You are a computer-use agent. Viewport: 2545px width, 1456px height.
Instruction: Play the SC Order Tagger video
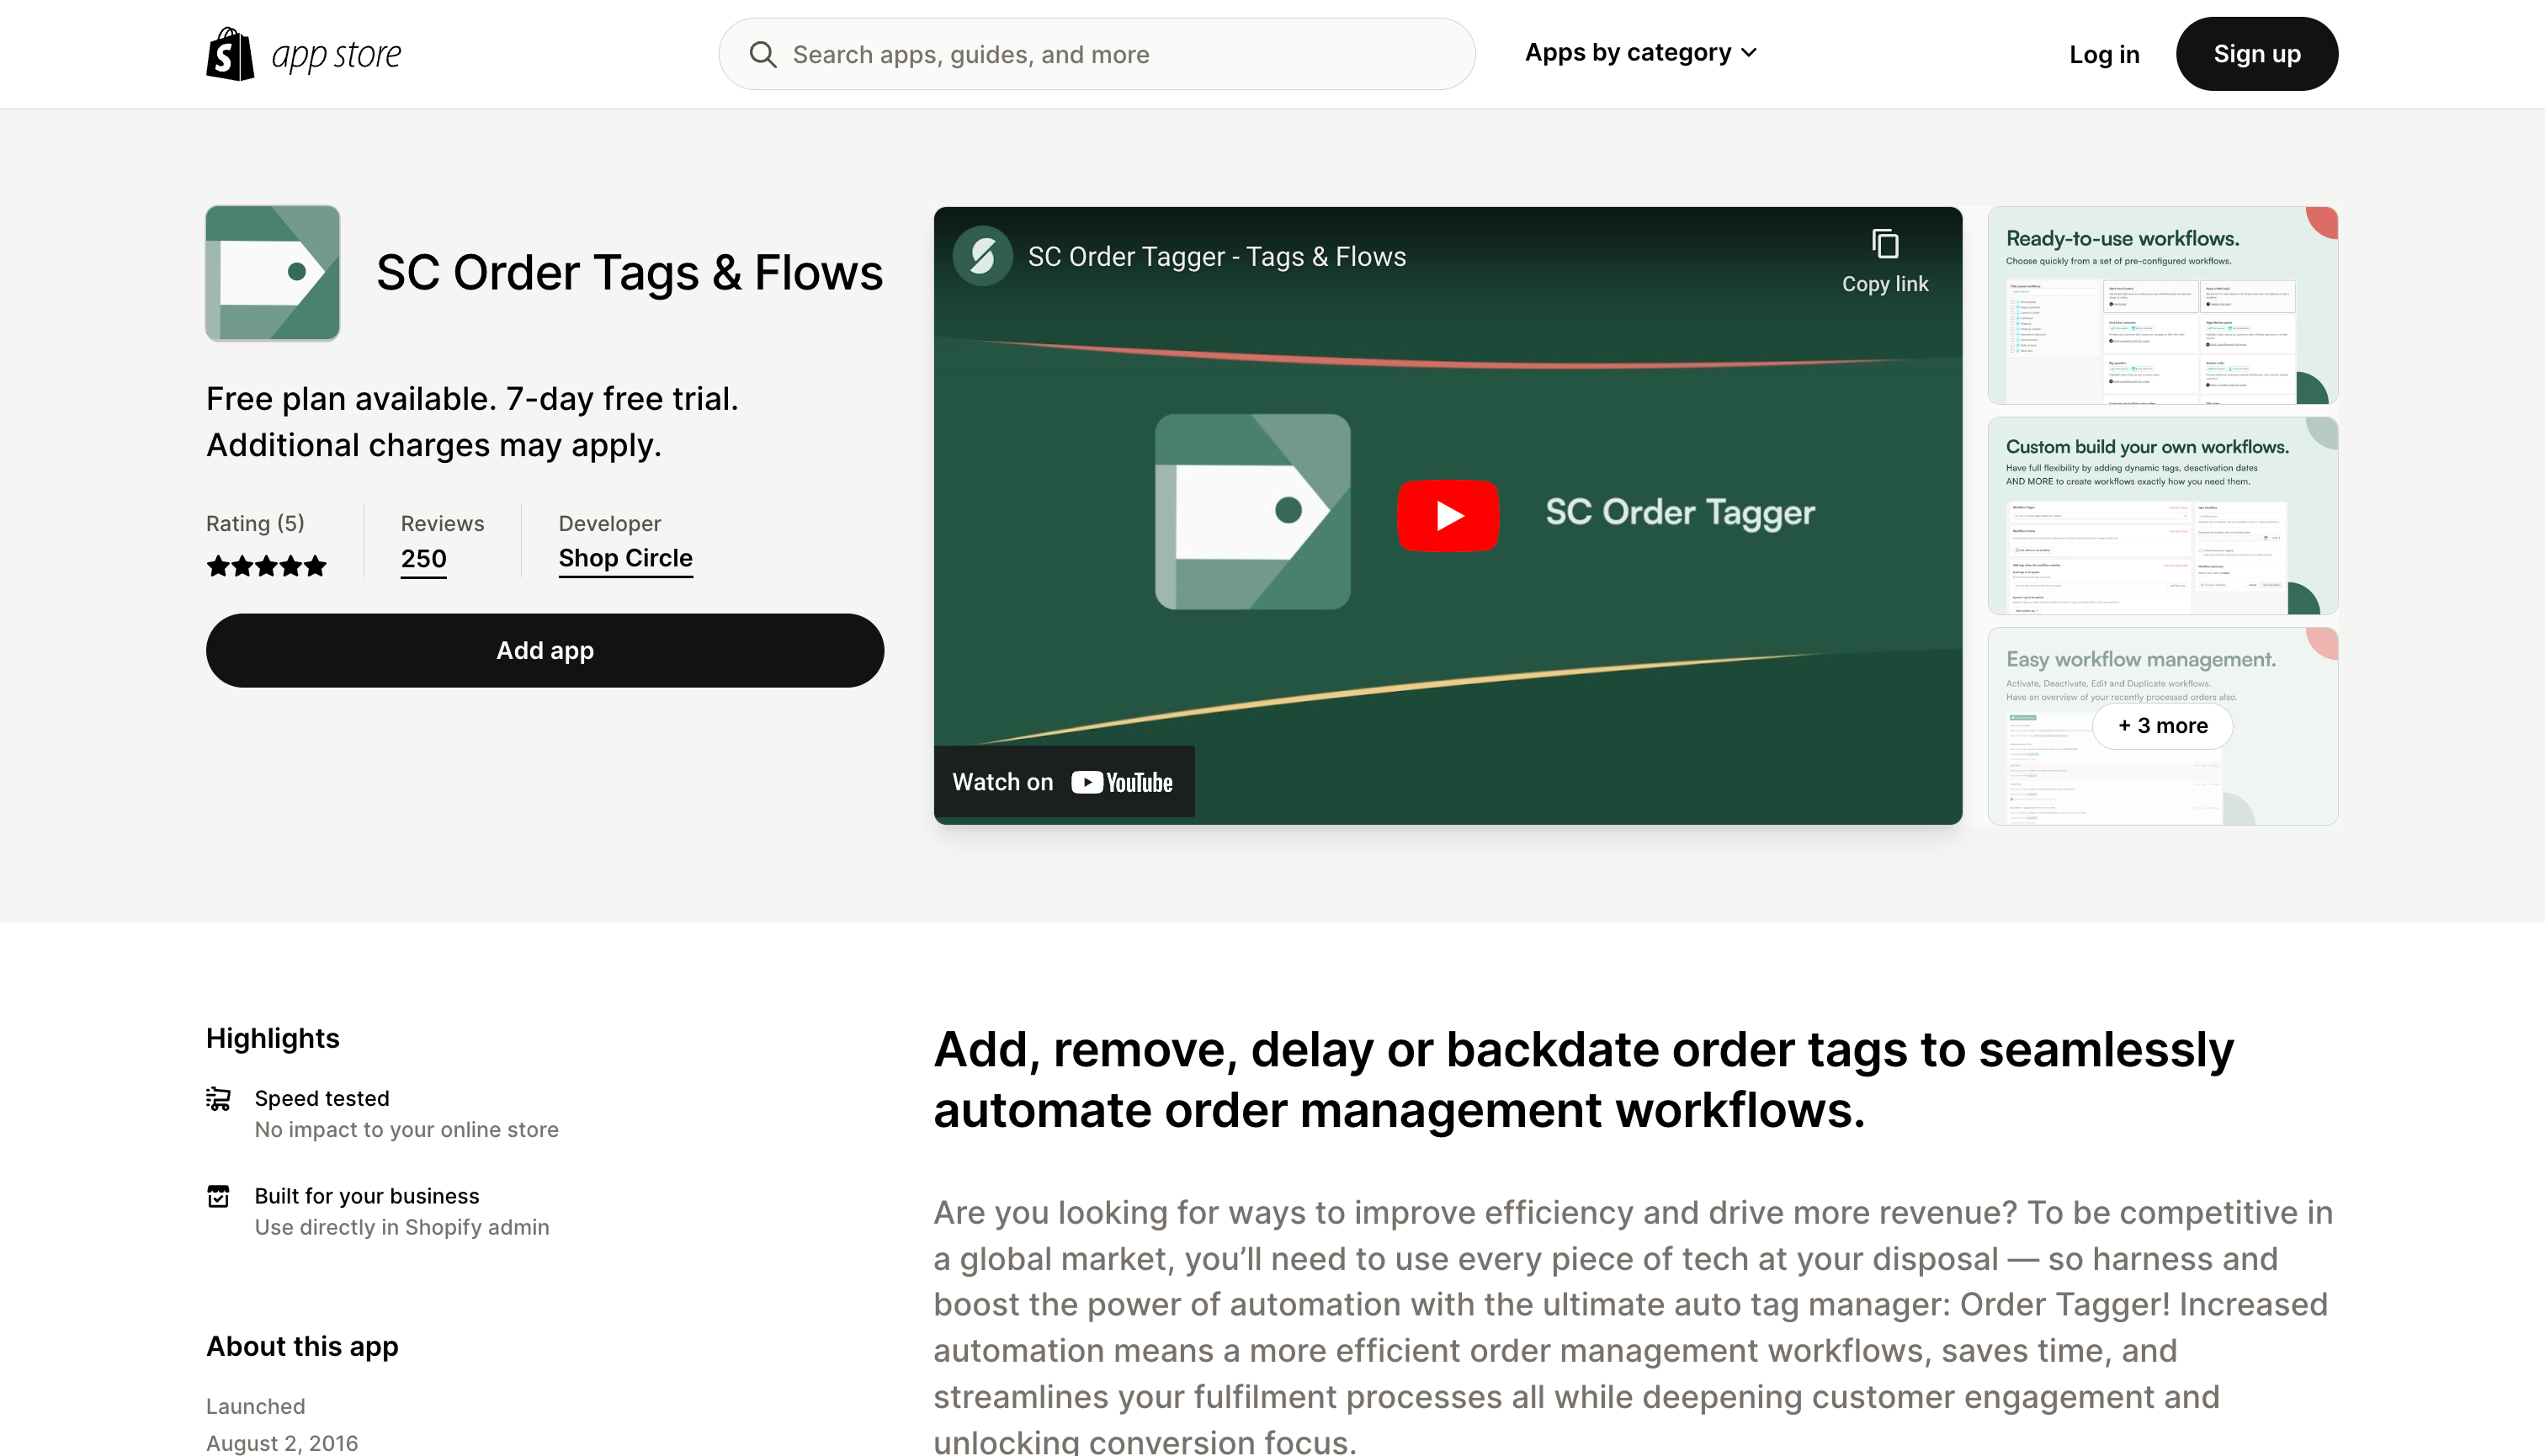pyautogui.click(x=1448, y=515)
